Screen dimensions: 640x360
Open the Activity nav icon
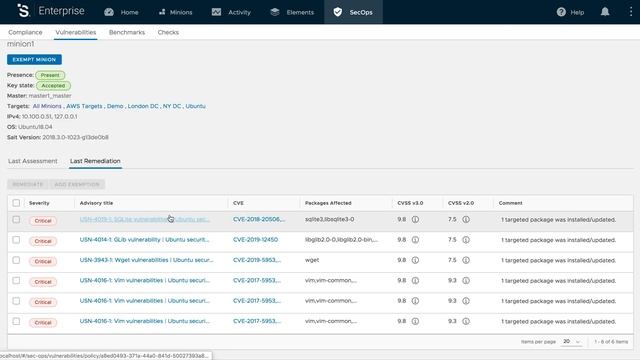[216, 12]
